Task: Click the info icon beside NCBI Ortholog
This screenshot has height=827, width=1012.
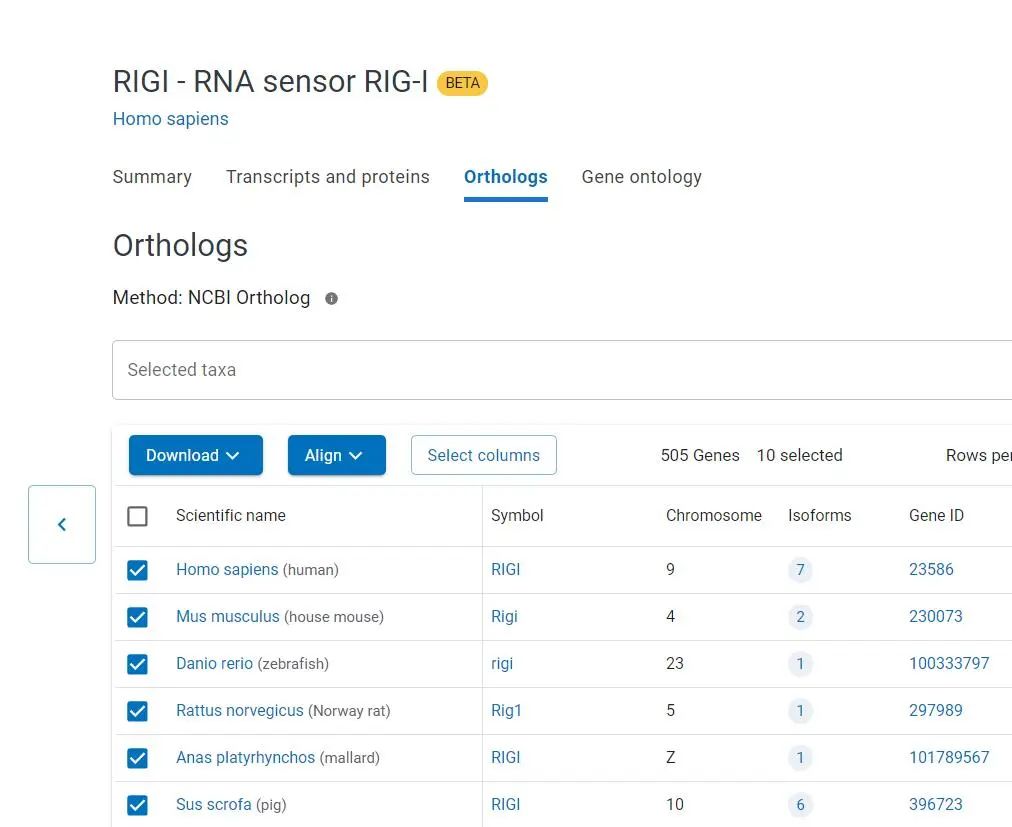Action: 332,298
